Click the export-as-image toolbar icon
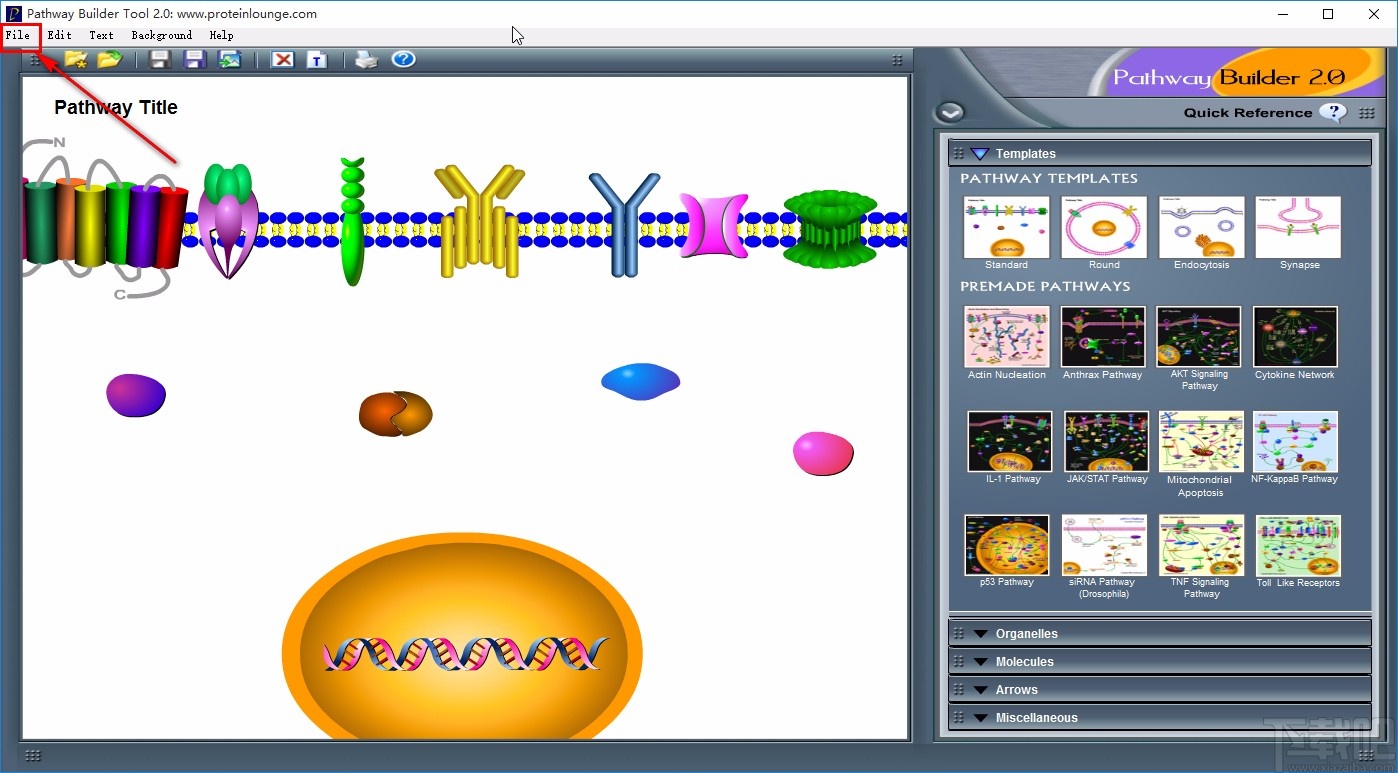 click(x=230, y=60)
